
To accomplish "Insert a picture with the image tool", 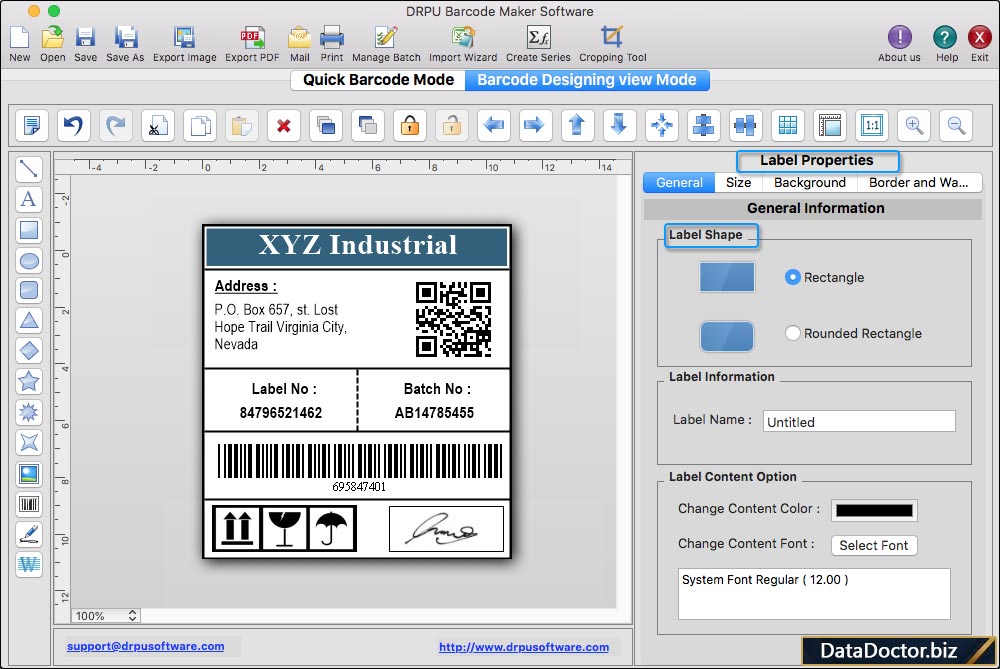I will point(29,474).
